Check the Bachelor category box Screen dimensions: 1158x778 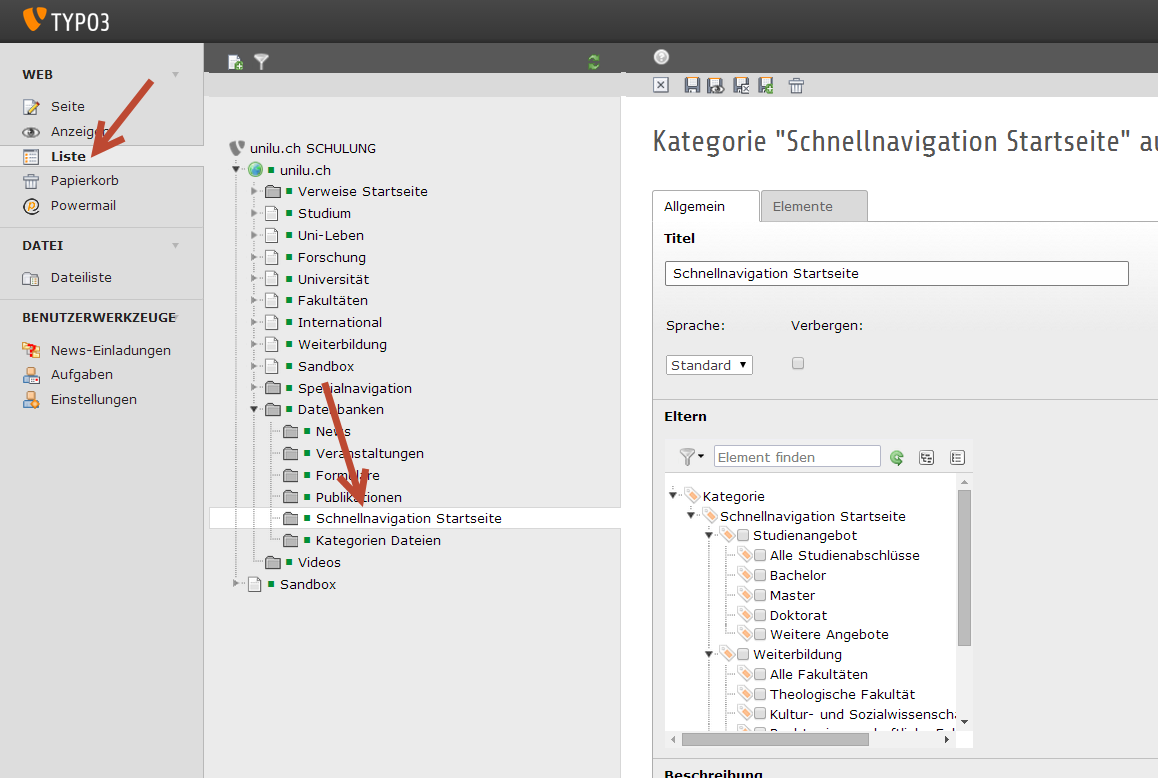pos(760,575)
